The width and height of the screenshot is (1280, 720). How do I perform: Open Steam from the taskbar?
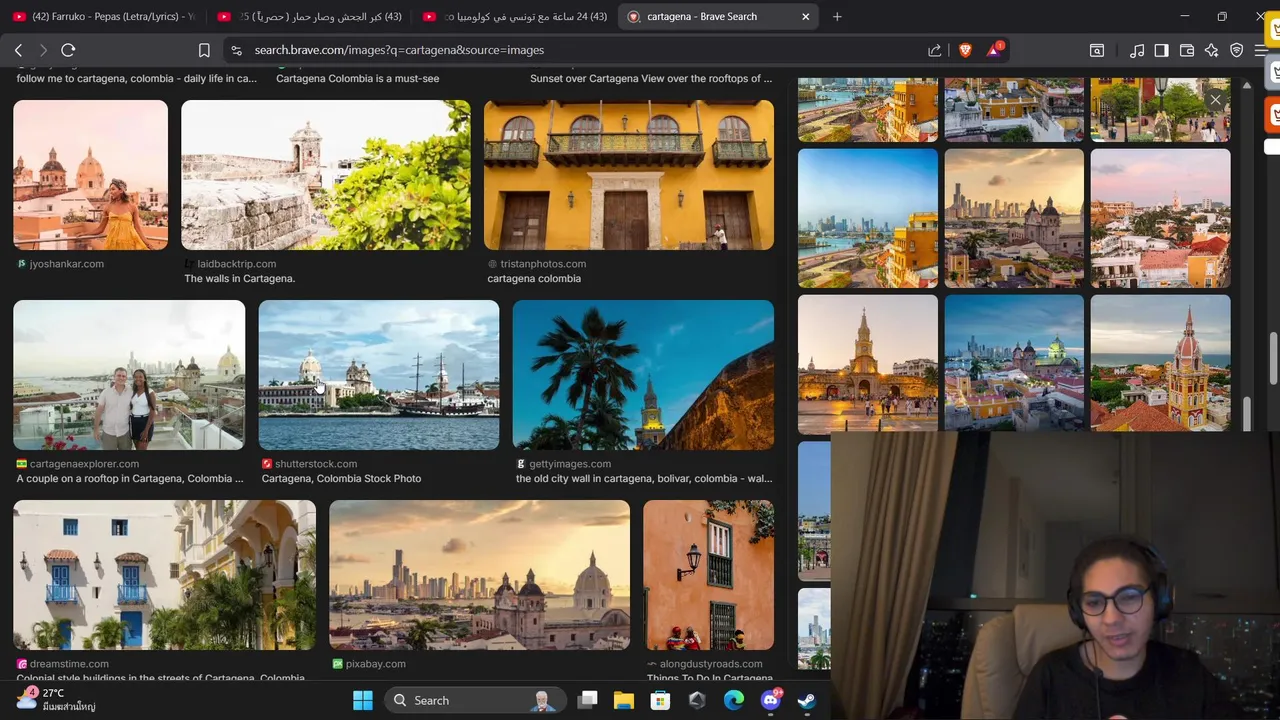806,700
